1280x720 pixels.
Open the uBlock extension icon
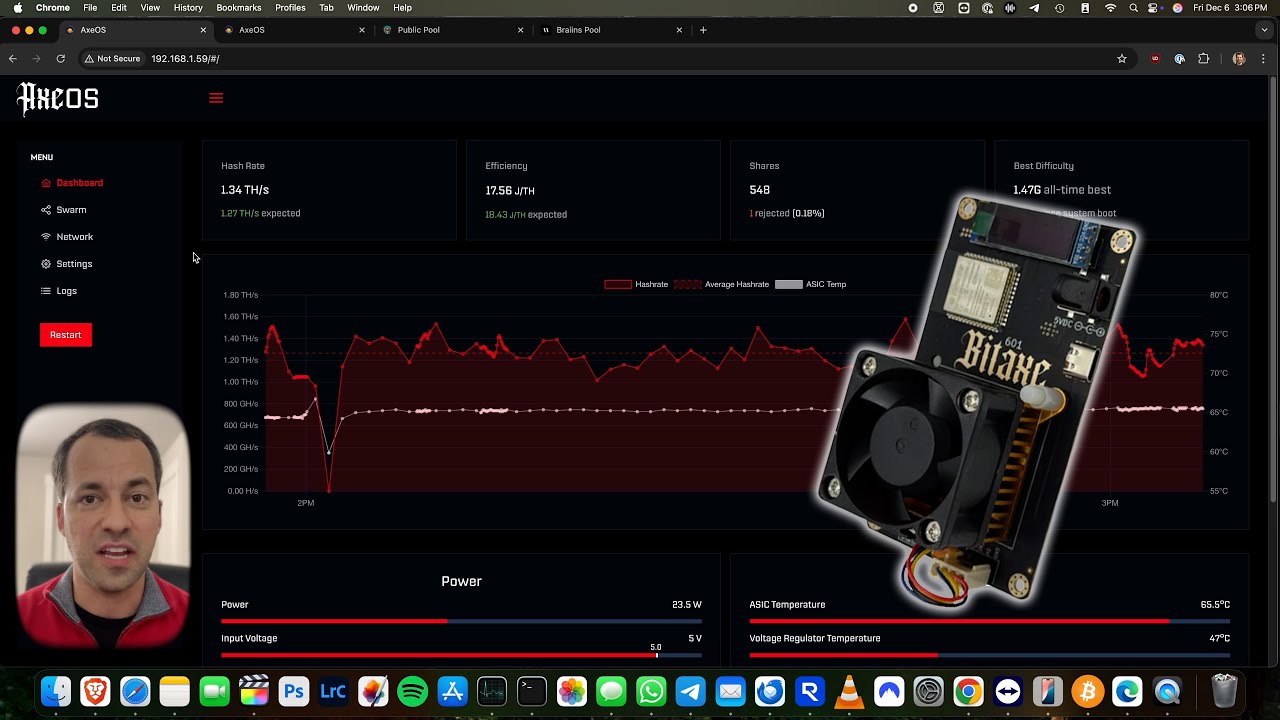(x=1156, y=59)
